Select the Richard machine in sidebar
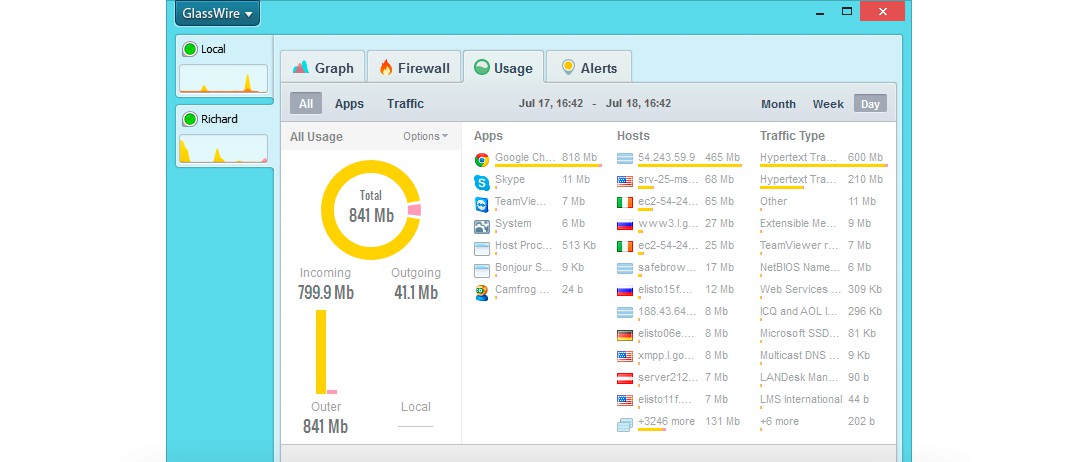Screen dimensions: 1078x462 224,136
